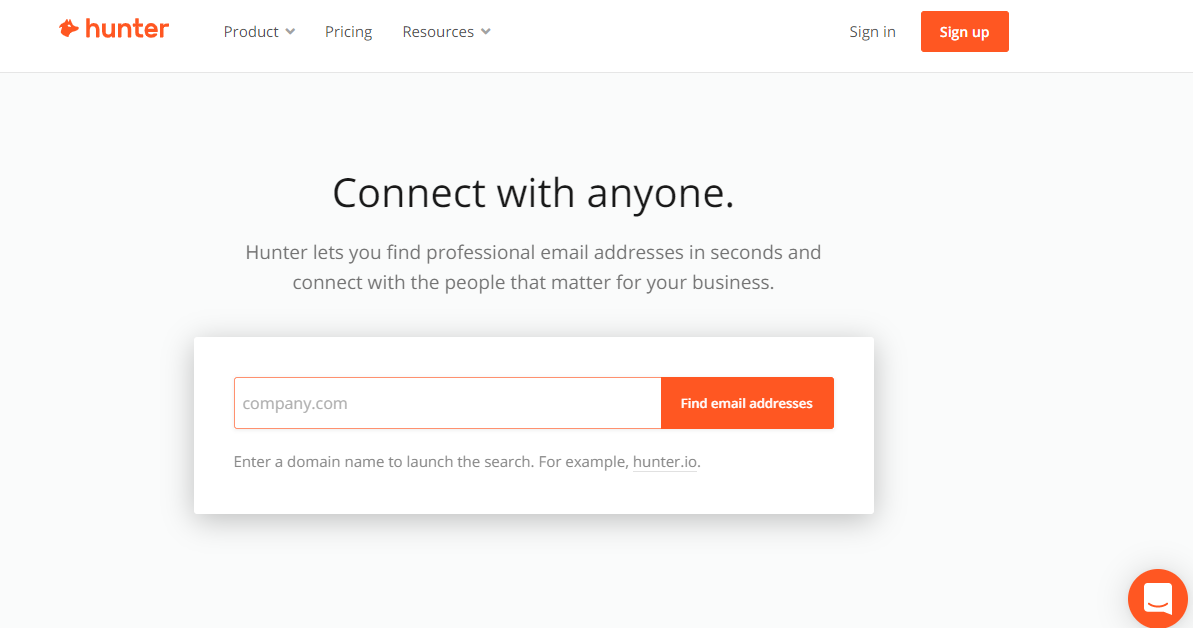Click the hunter wordmark in the header
The height and width of the screenshot is (628, 1193).
pyautogui.click(x=127, y=29)
